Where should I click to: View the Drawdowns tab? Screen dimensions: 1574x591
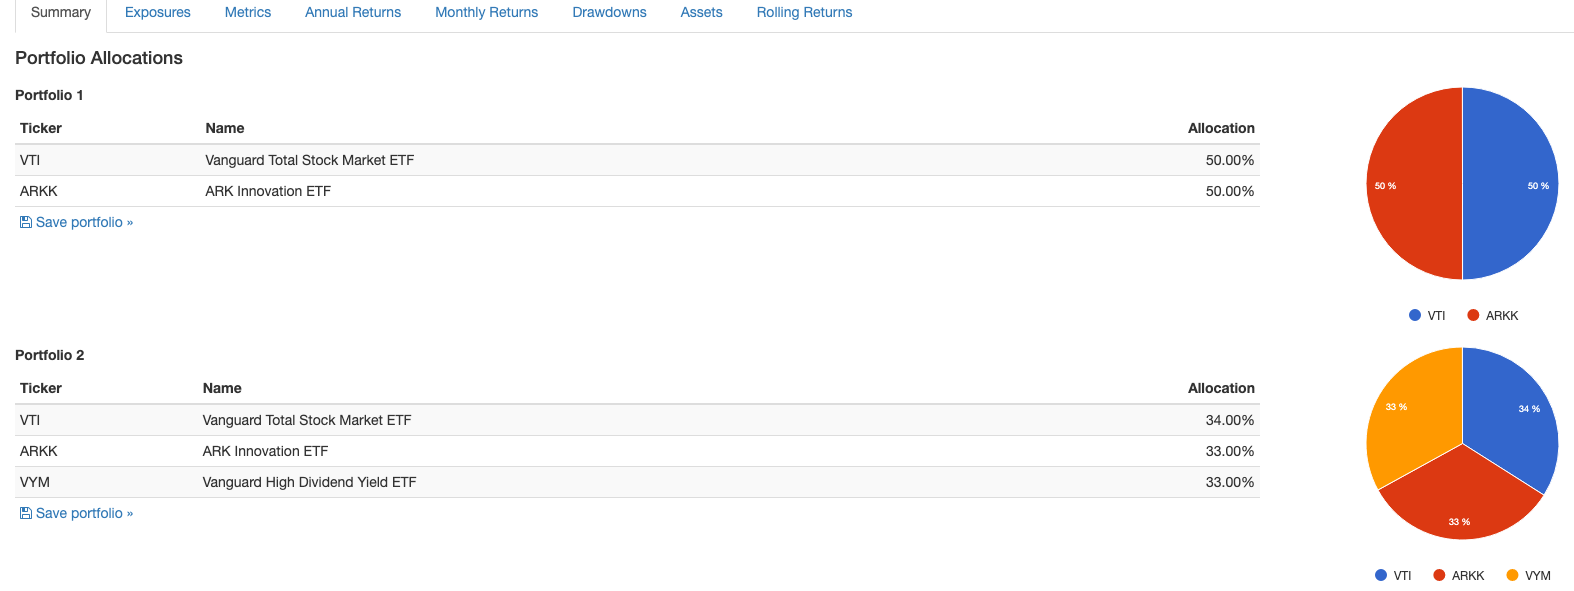[610, 13]
